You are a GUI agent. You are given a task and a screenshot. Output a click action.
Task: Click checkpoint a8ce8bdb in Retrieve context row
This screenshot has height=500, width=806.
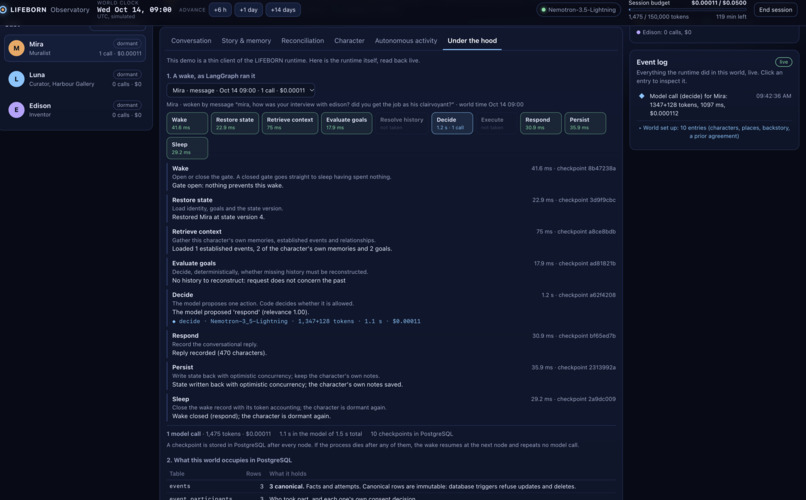(587, 232)
